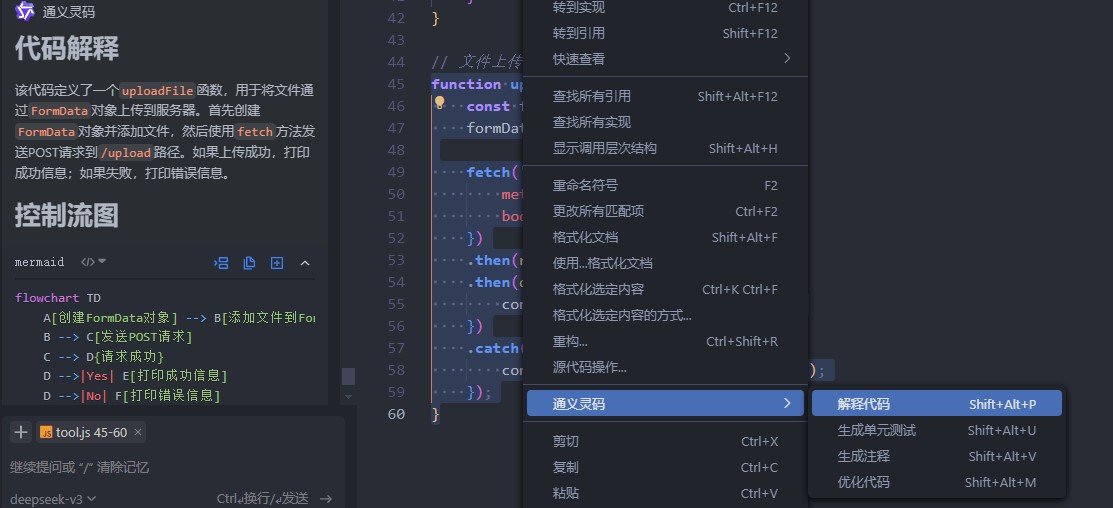Screen dimensions: 1113x508
Task: Click the 'mermaid' language label
Action: (x=39, y=262)
